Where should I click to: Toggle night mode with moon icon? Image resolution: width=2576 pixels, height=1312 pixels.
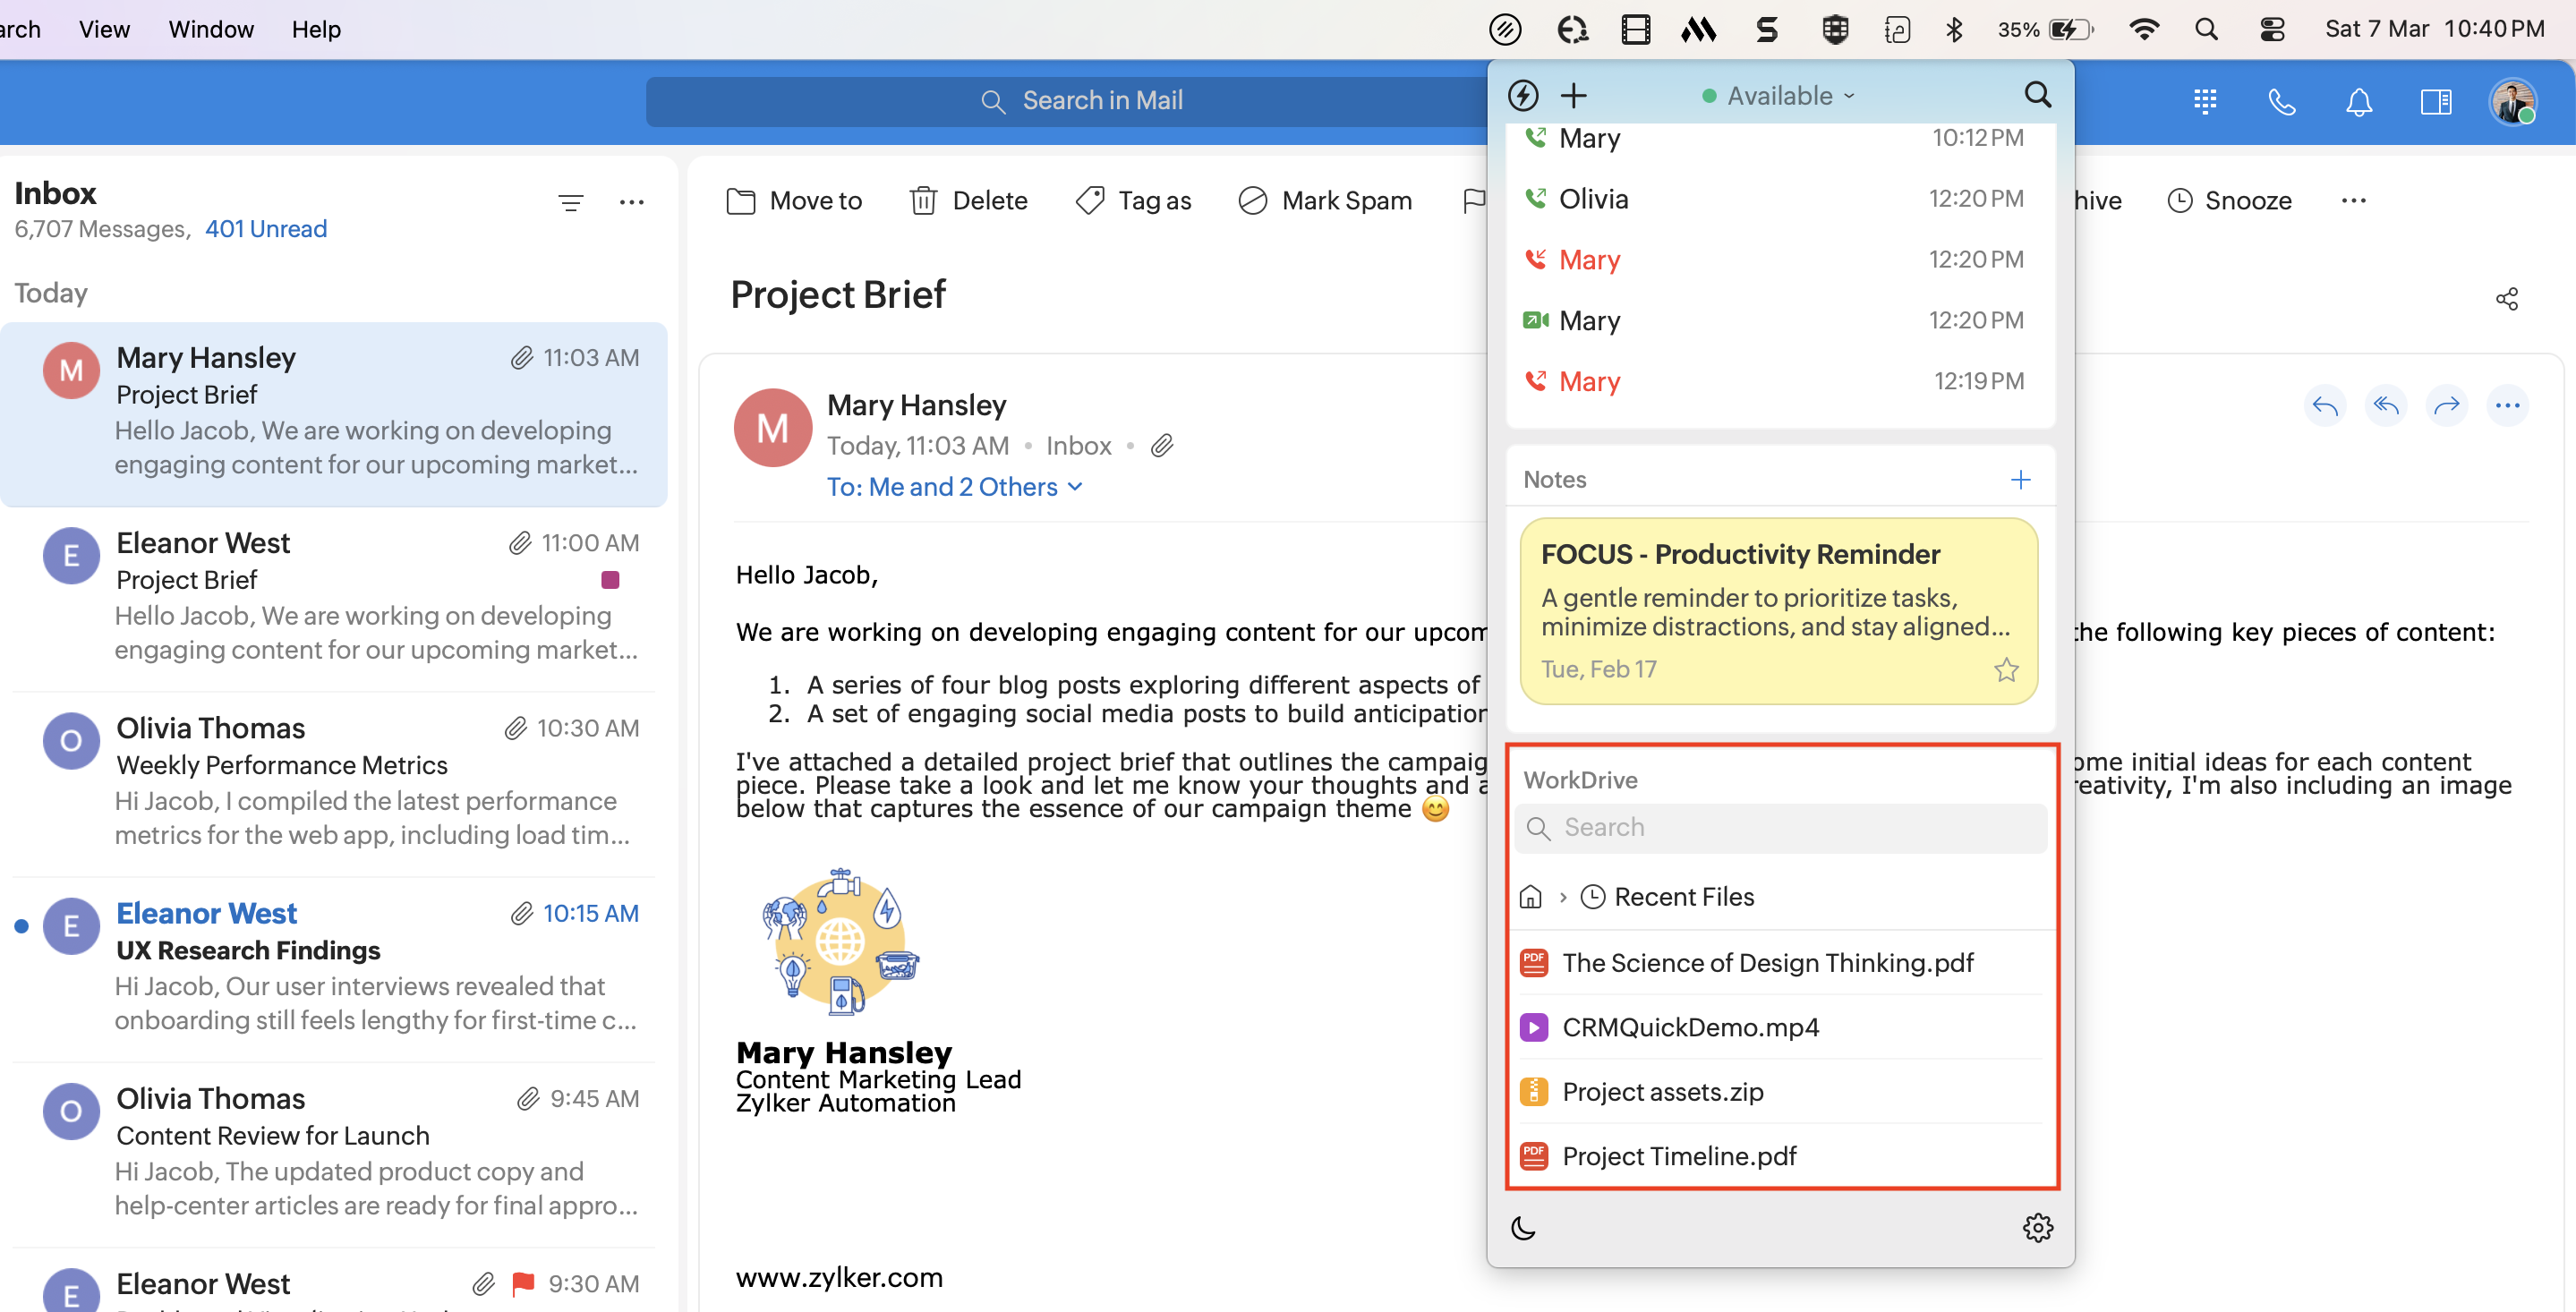pyautogui.click(x=1523, y=1227)
